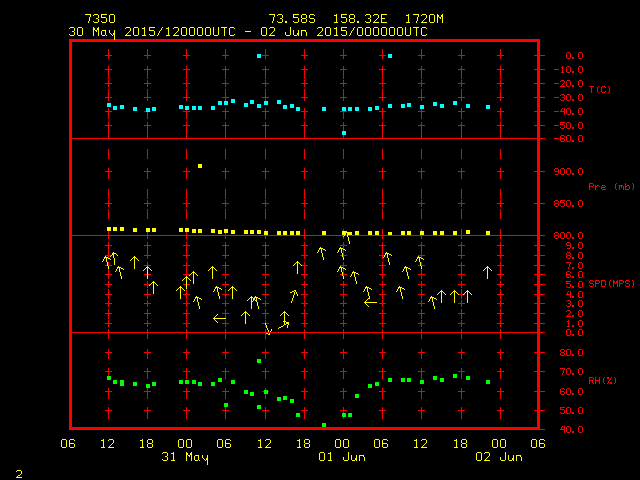Select the rightmost white wind arrow

[488, 271]
